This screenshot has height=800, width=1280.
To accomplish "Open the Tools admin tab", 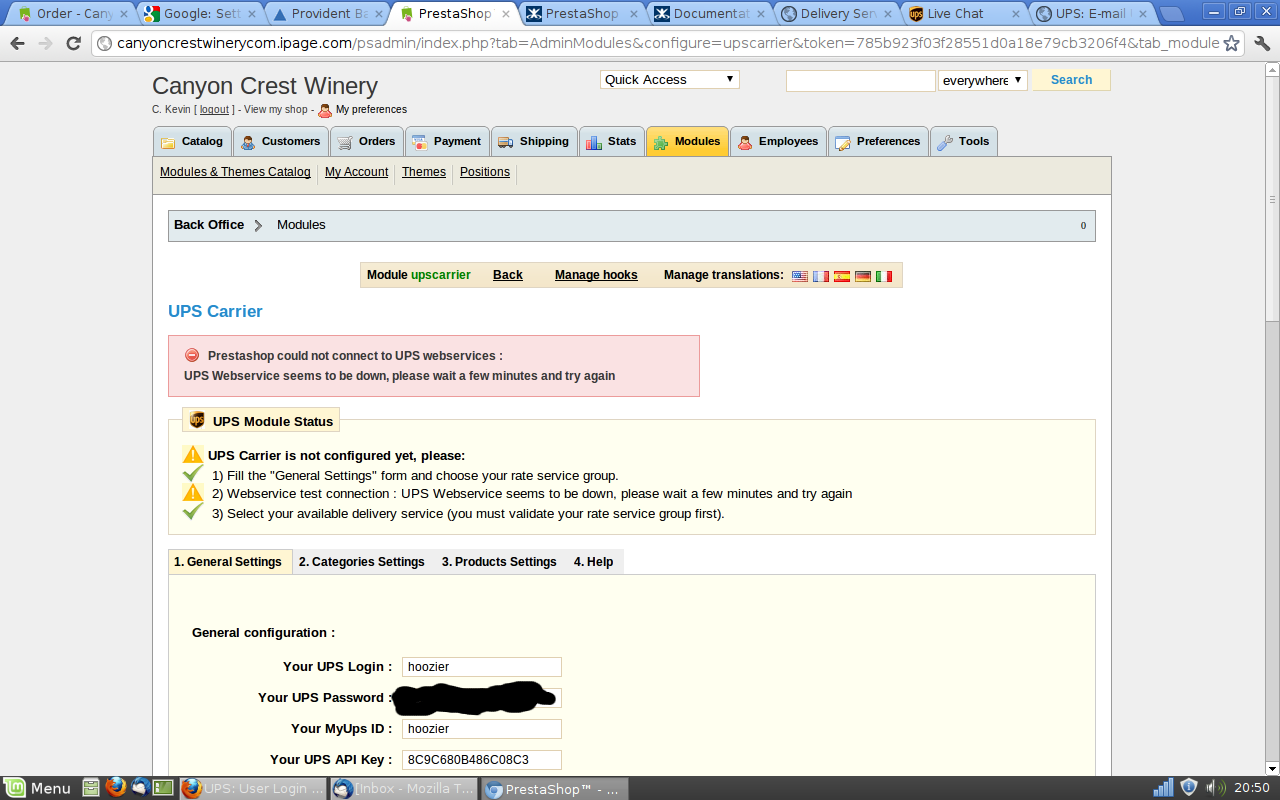I will 963,141.
